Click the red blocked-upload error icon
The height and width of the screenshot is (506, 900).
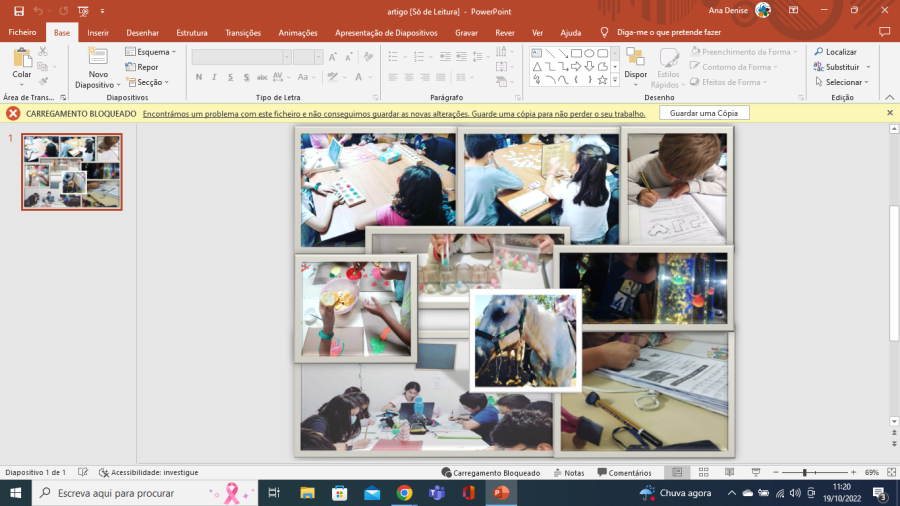click(13, 114)
